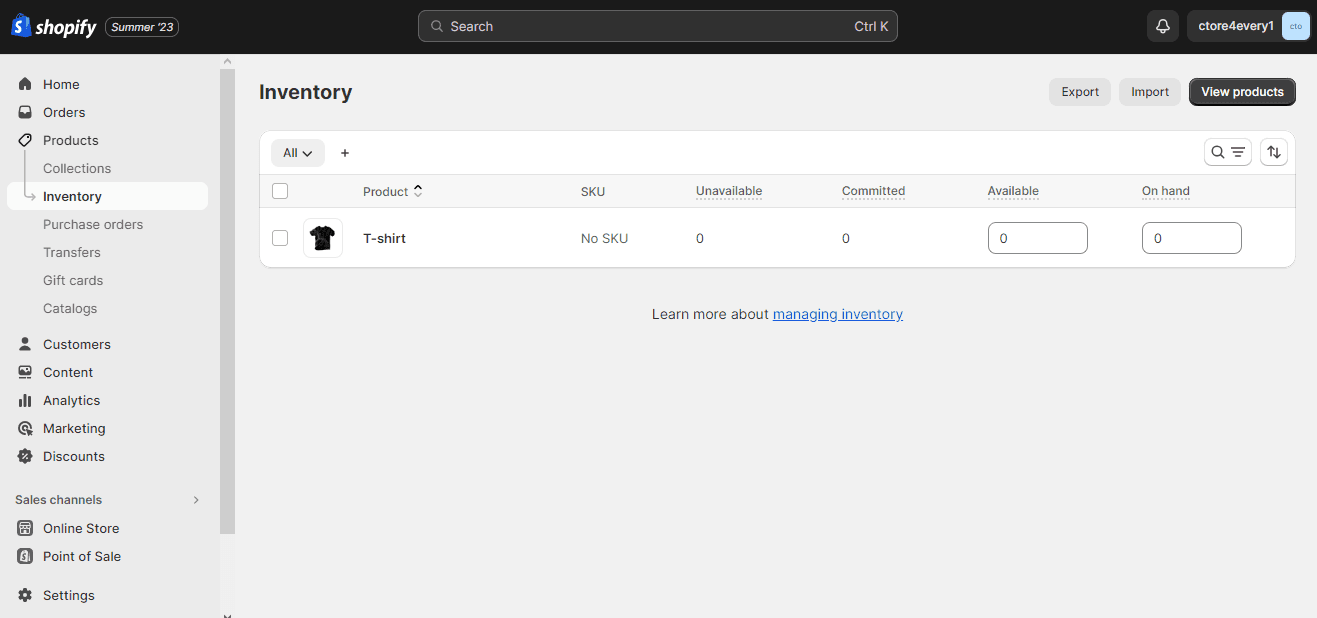Open search and filter button
Image resolution: width=1317 pixels, height=618 pixels.
point(1228,152)
